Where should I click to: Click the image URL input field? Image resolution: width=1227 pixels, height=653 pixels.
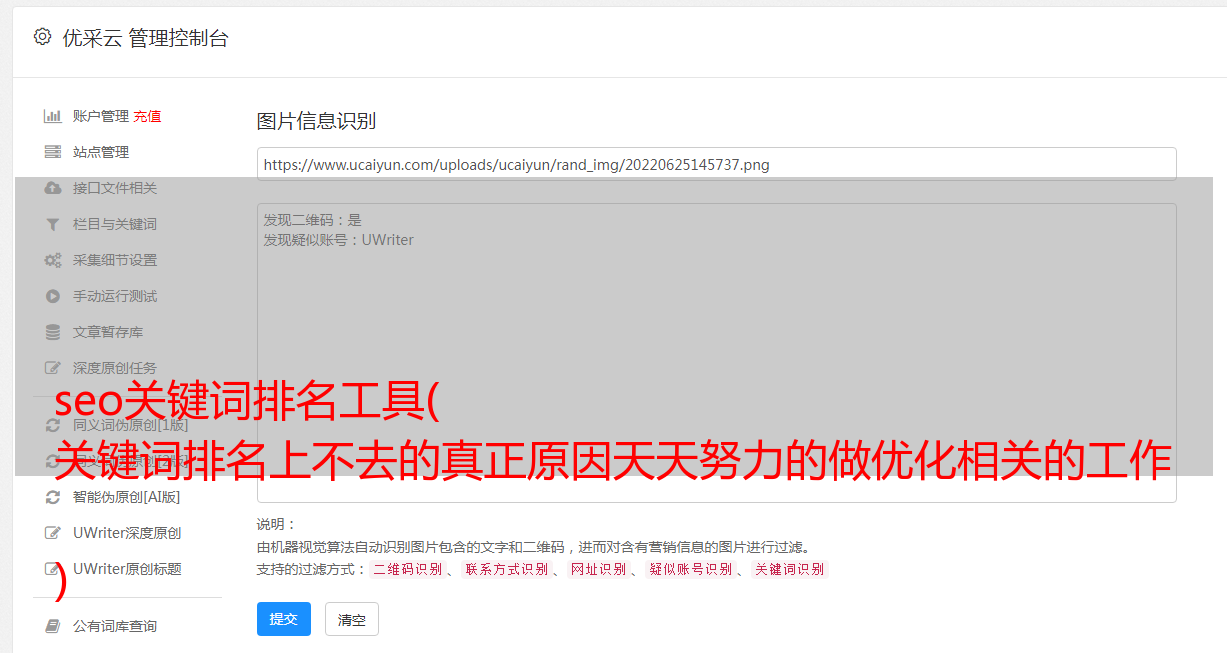coord(716,164)
